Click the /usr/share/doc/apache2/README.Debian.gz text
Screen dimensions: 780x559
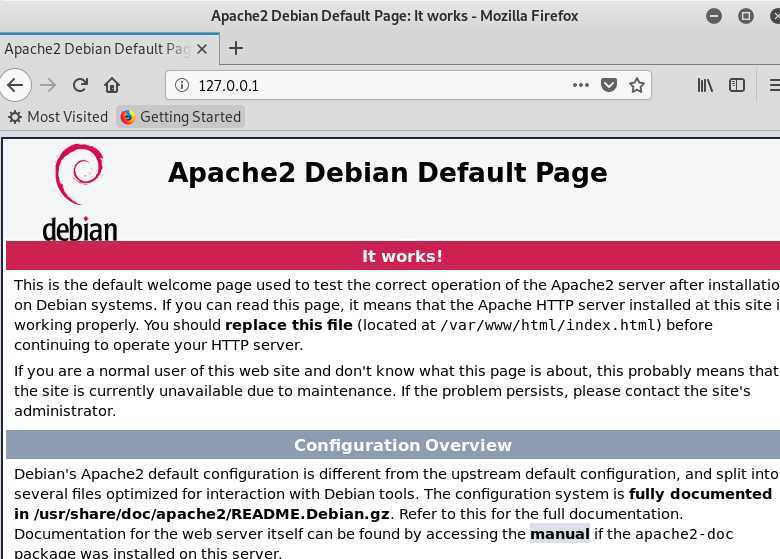pyautogui.click(x=212, y=514)
